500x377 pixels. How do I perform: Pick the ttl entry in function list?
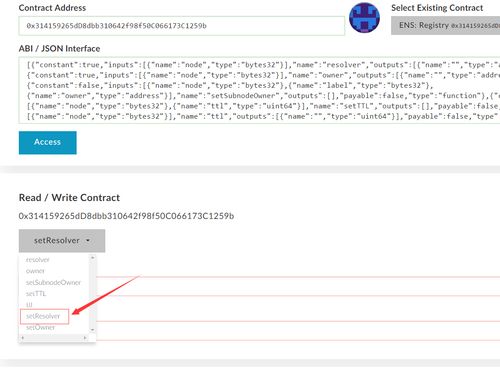29,305
